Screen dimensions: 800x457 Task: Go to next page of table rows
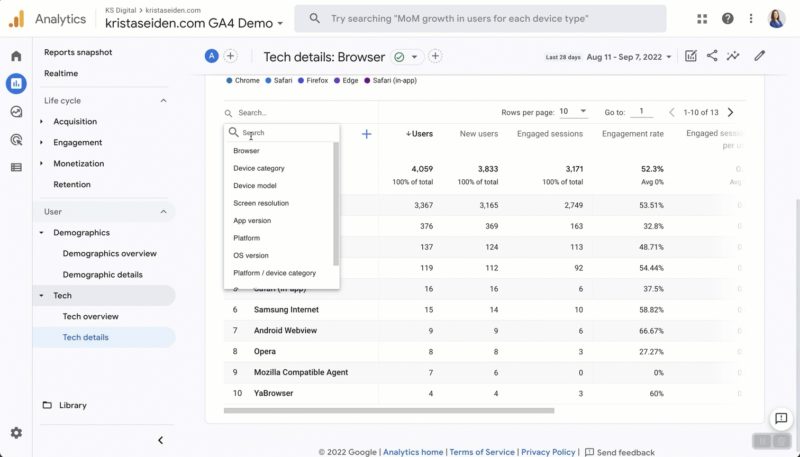coord(731,112)
